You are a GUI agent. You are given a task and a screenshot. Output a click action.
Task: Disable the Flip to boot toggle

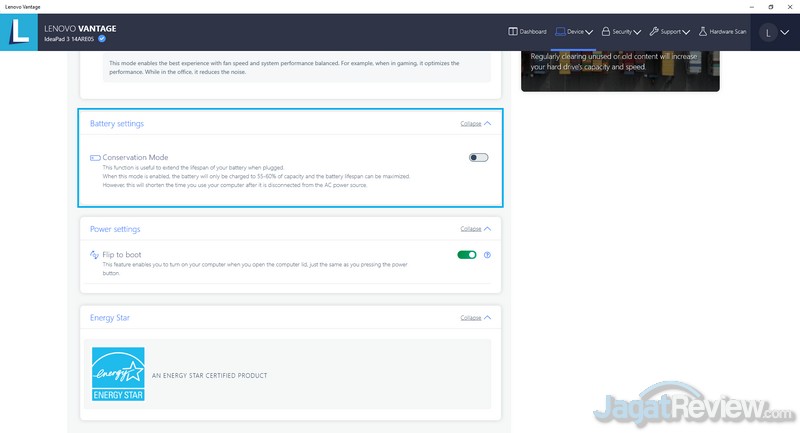(467, 255)
